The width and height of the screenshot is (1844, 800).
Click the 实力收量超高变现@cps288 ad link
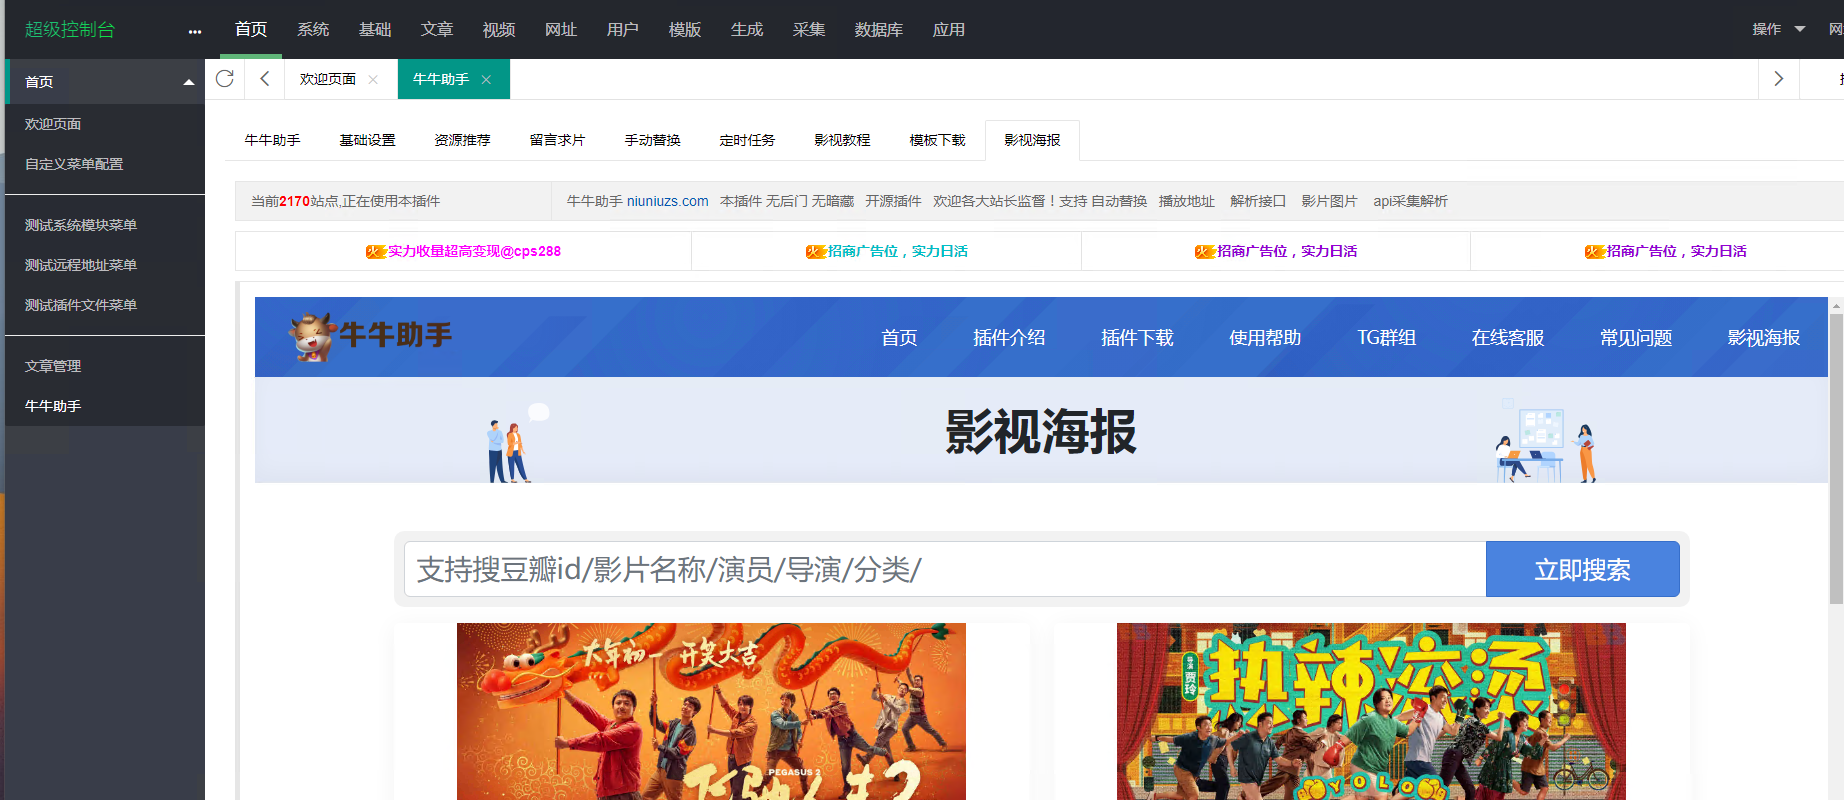464,251
